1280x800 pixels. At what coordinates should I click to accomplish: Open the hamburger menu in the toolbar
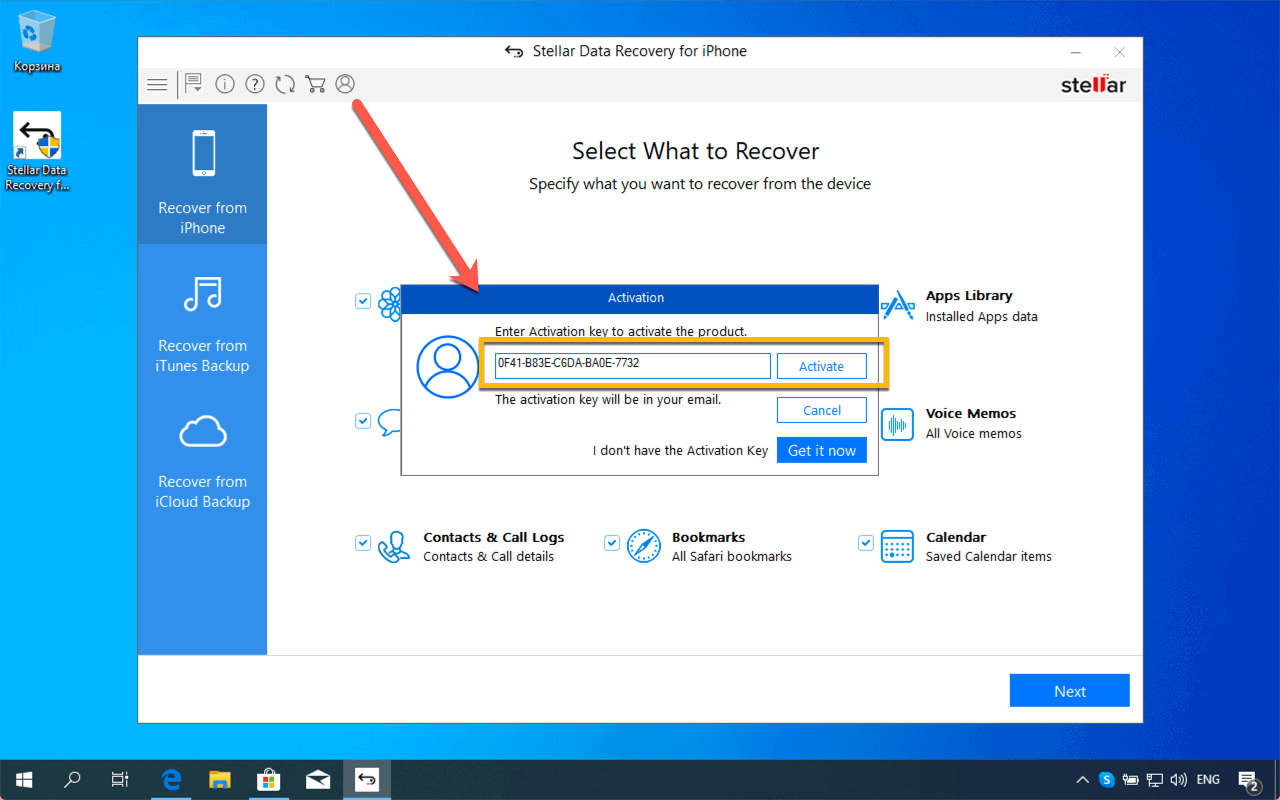157,84
